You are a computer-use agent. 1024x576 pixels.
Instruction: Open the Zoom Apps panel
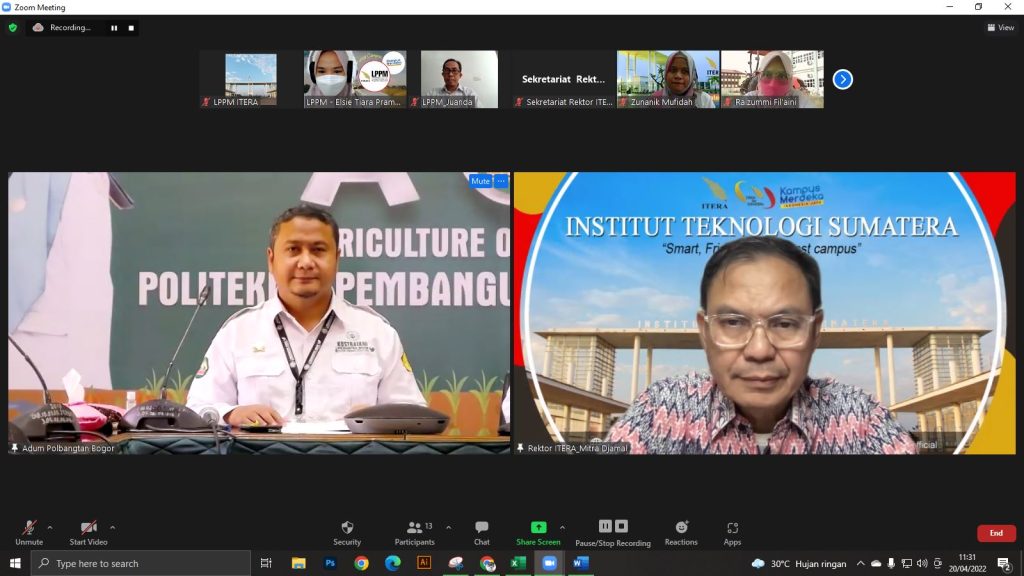pyautogui.click(x=732, y=533)
